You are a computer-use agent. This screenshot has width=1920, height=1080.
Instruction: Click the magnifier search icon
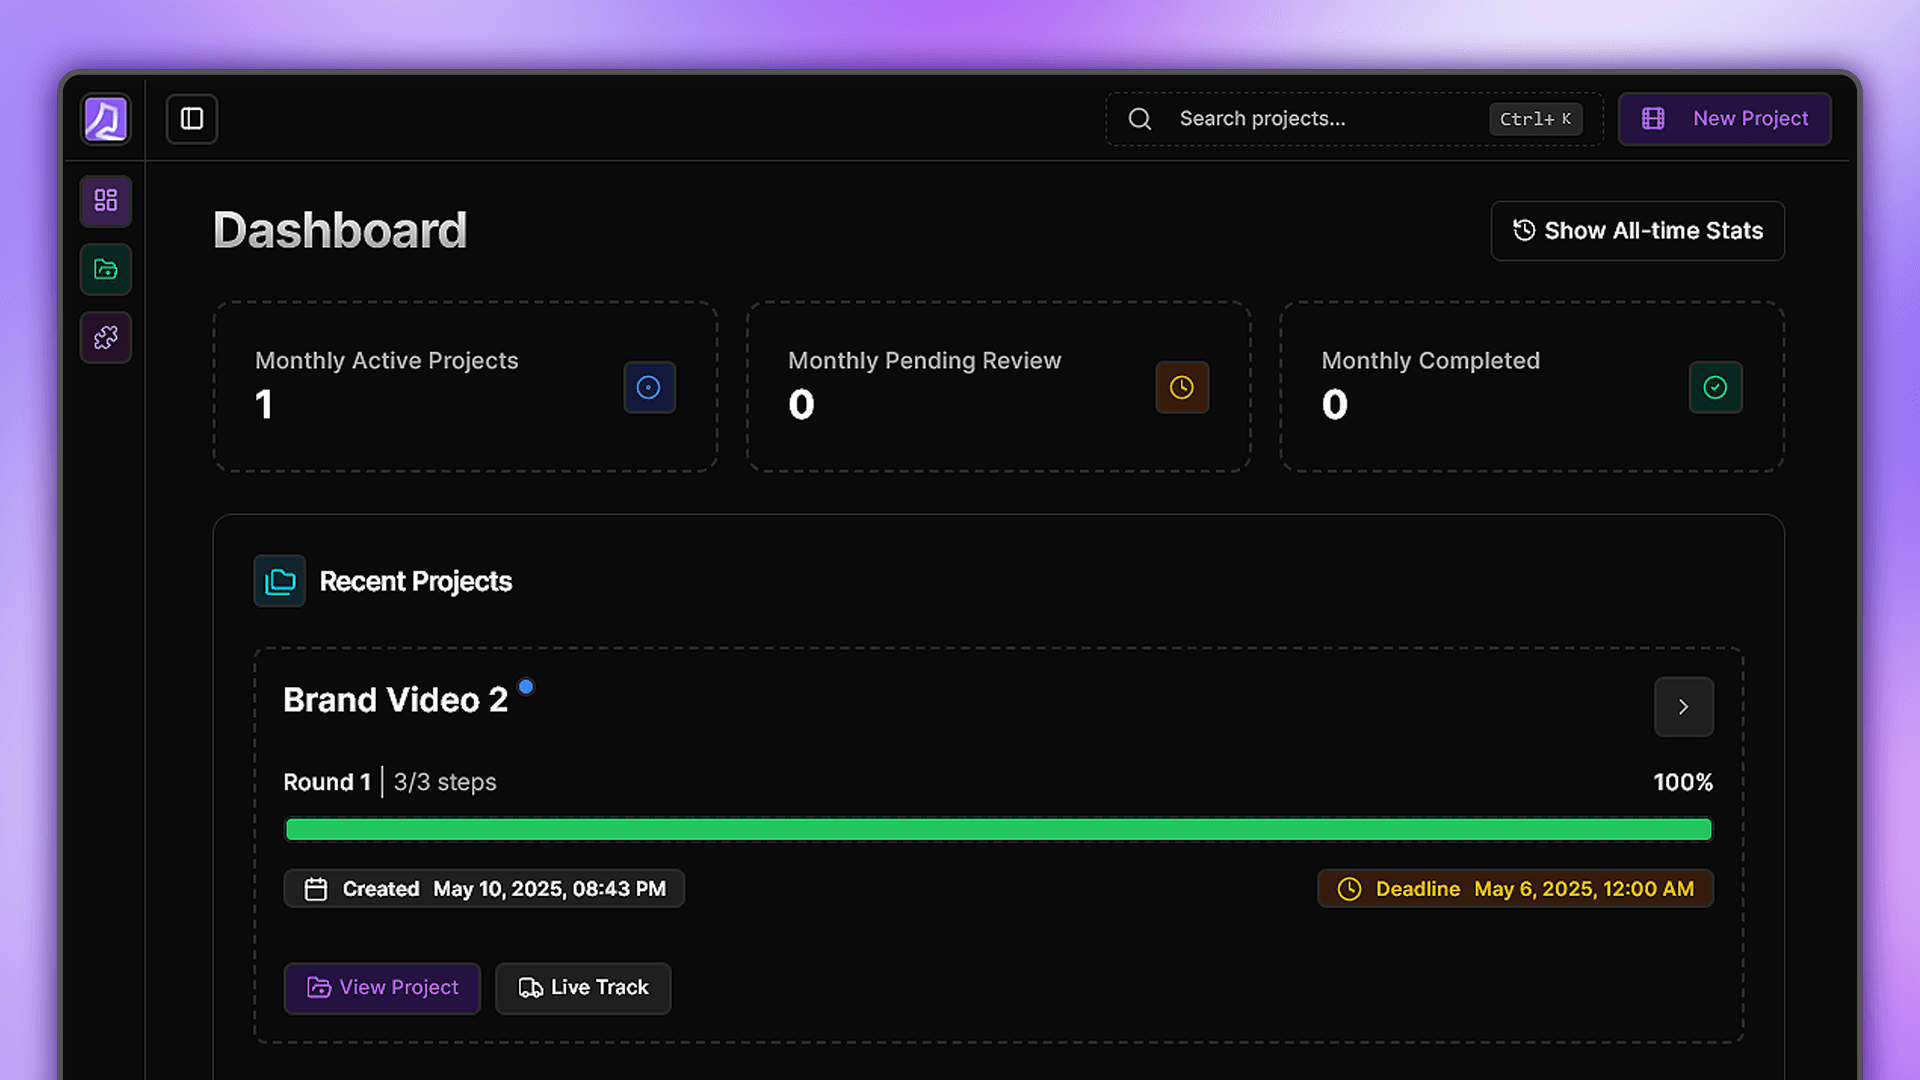[1140, 119]
